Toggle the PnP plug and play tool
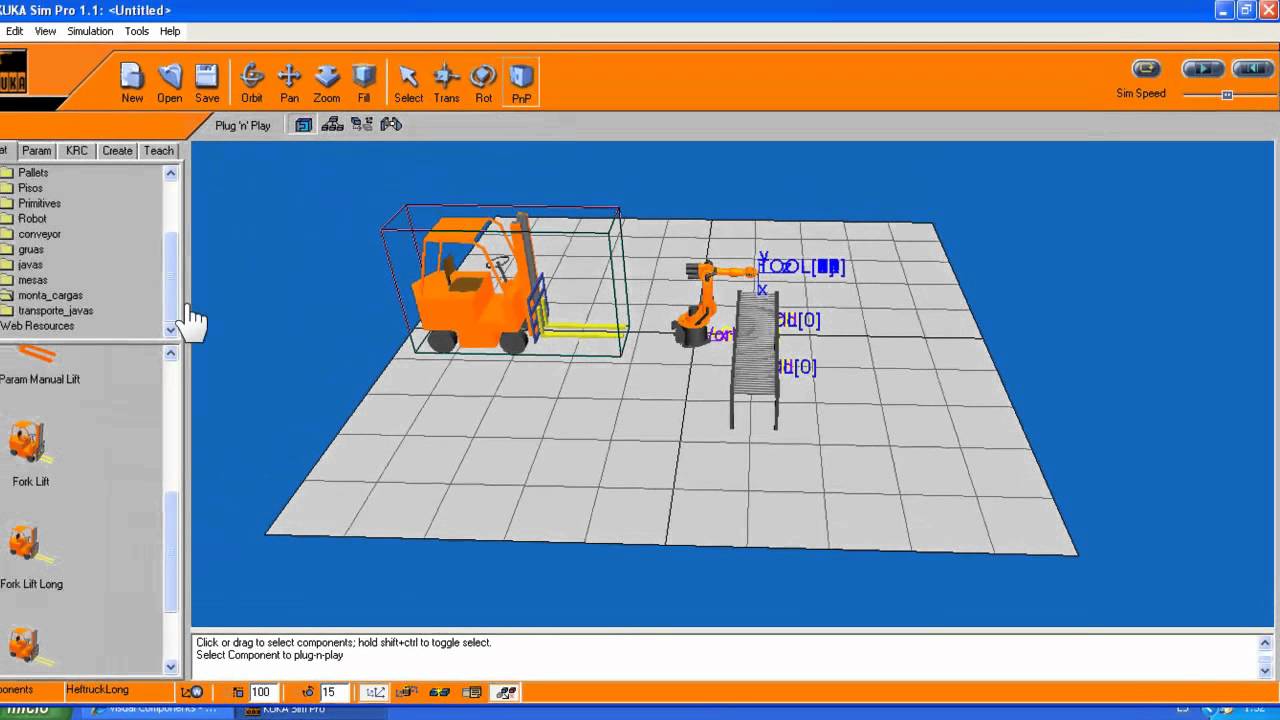This screenshot has width=1280, height=720. pos(521,83)
